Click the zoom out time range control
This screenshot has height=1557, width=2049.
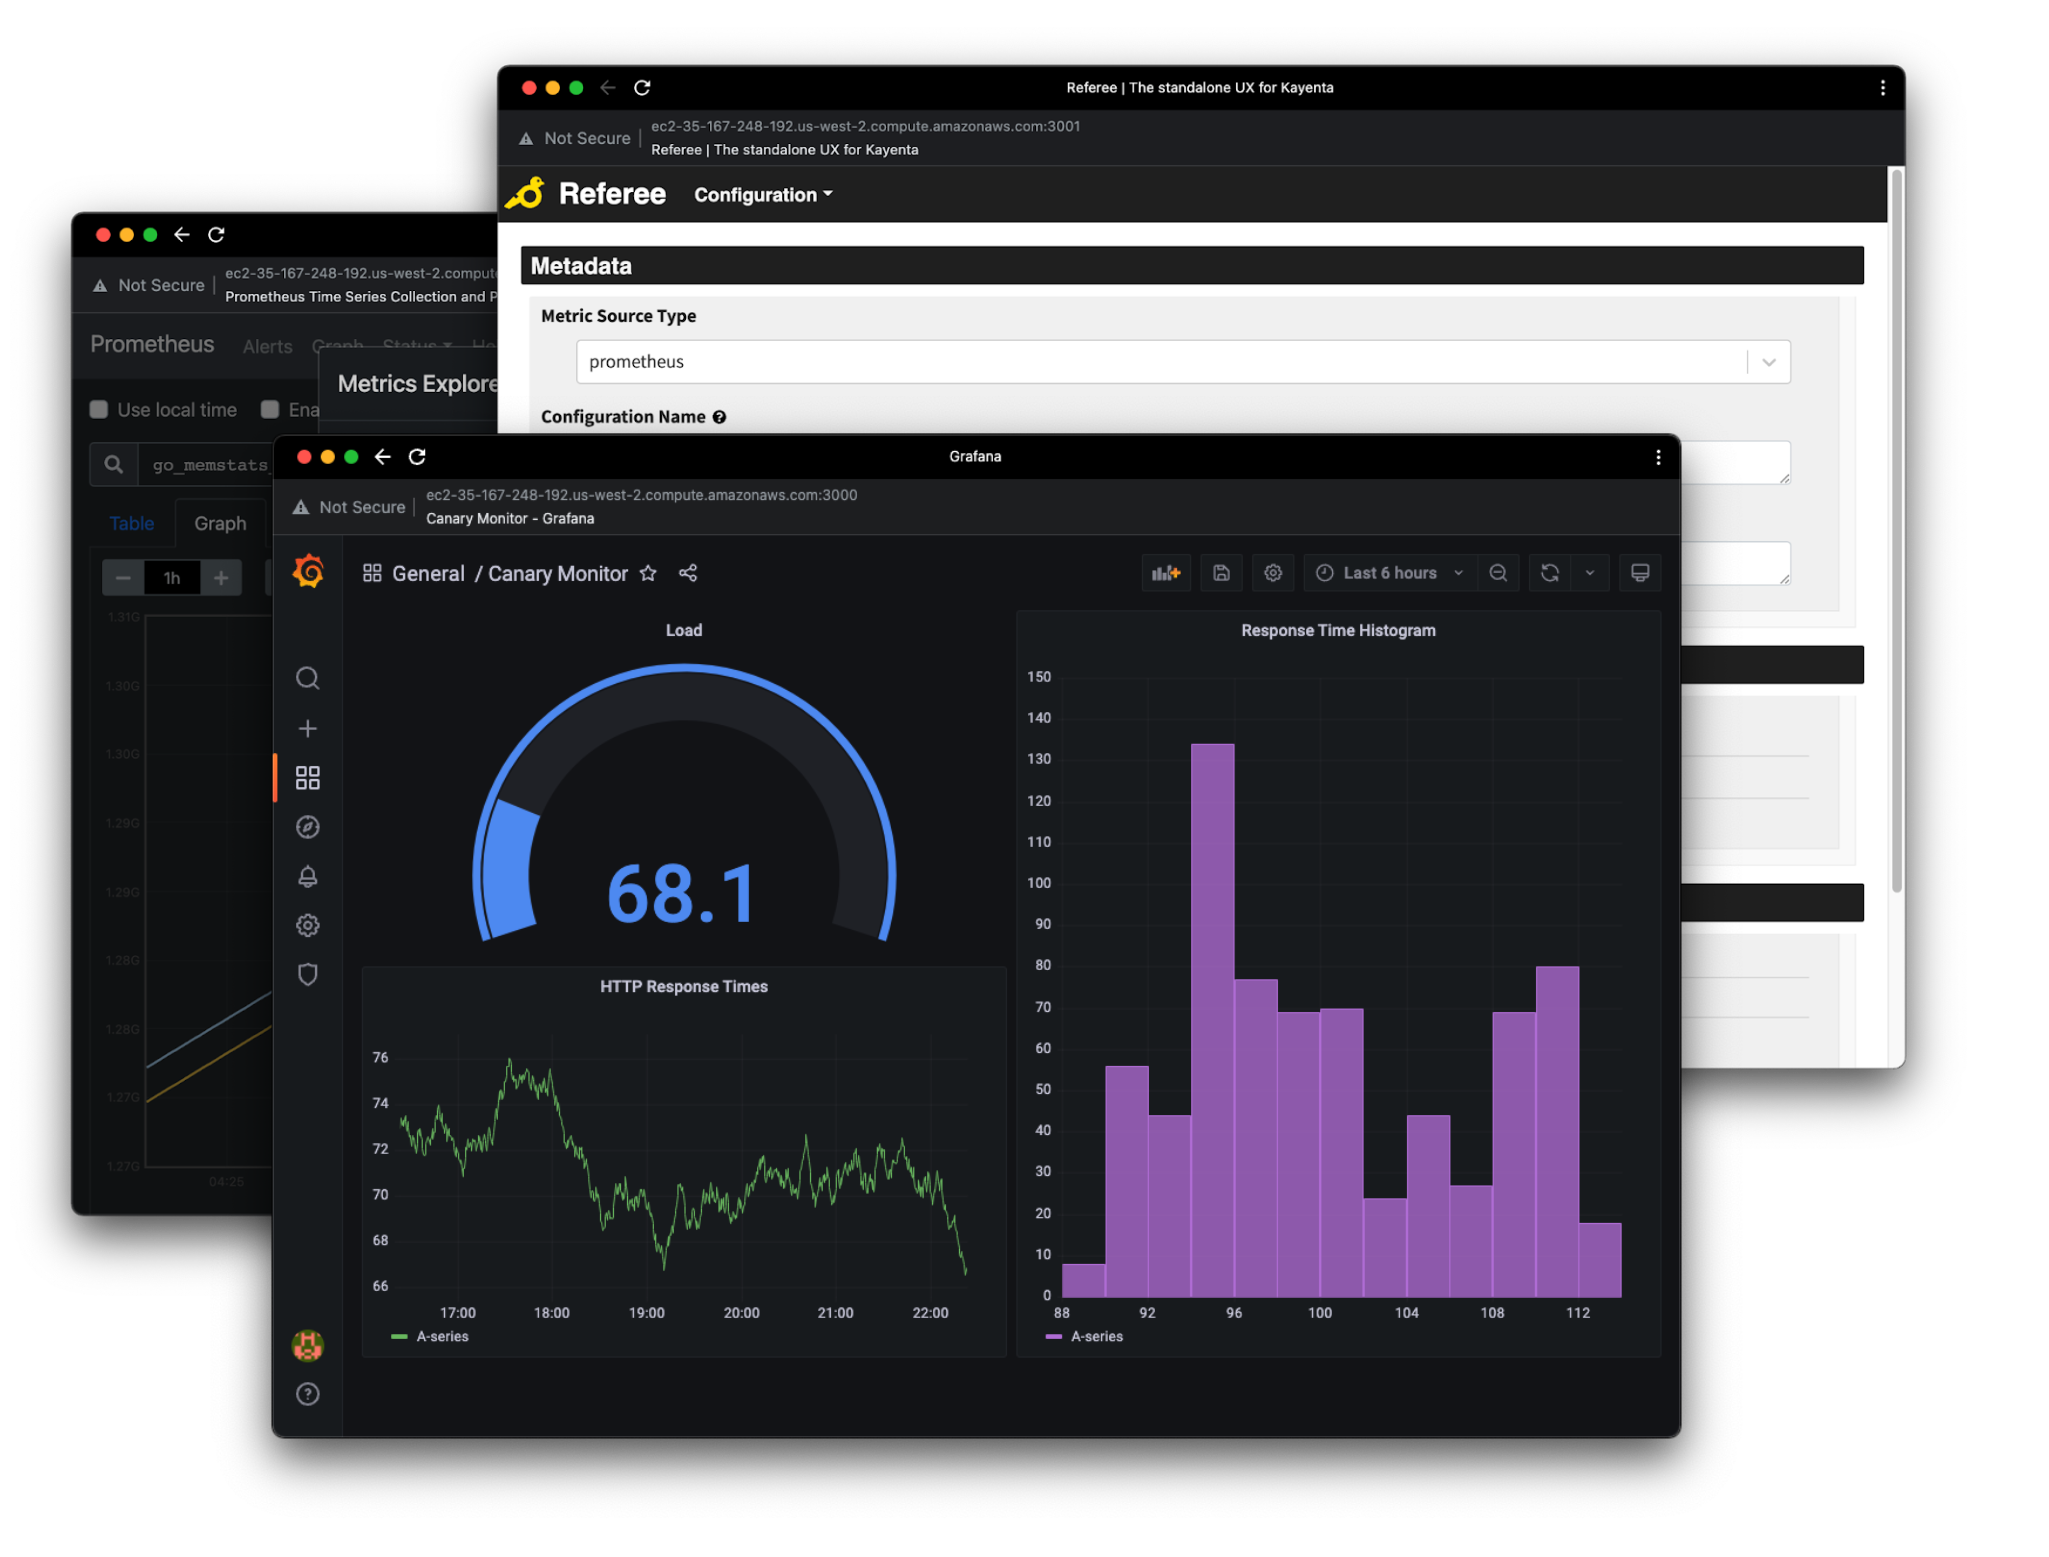point(1497,572)
